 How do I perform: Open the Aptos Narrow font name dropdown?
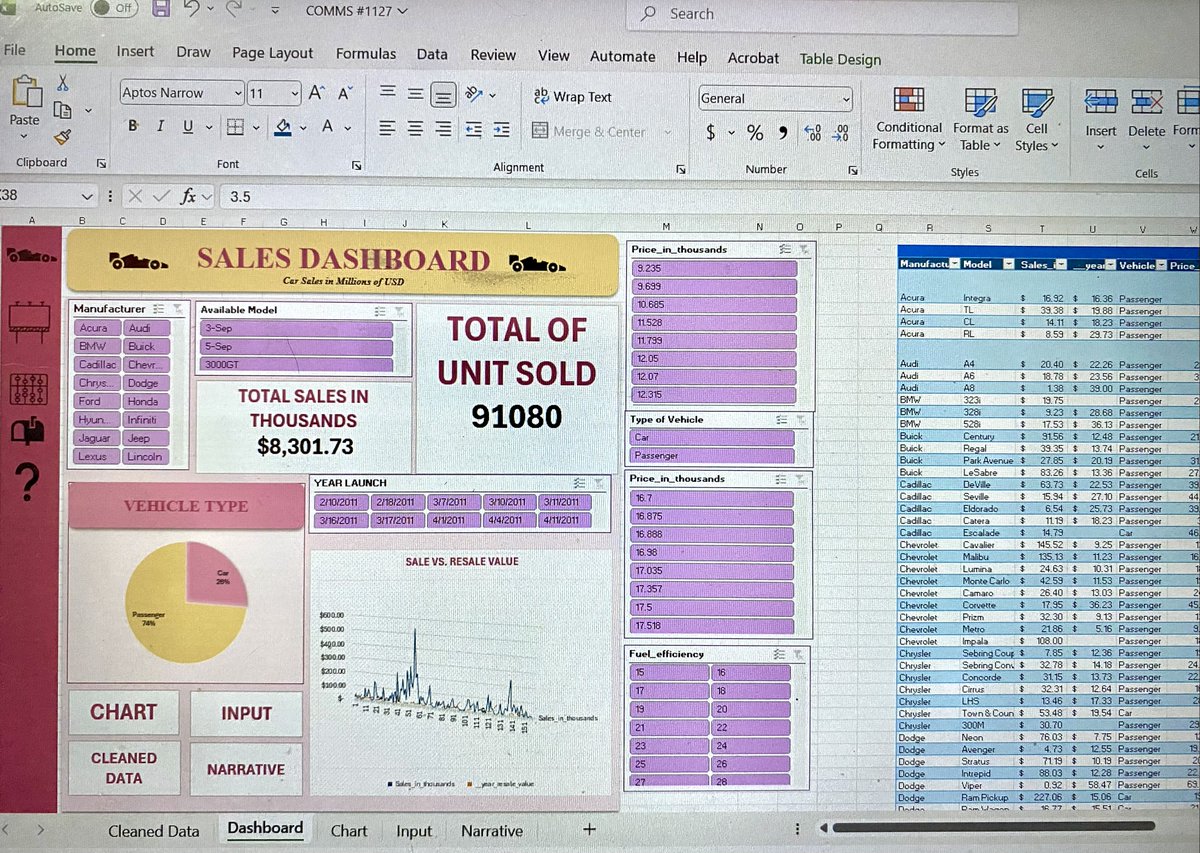click(238, 93)
